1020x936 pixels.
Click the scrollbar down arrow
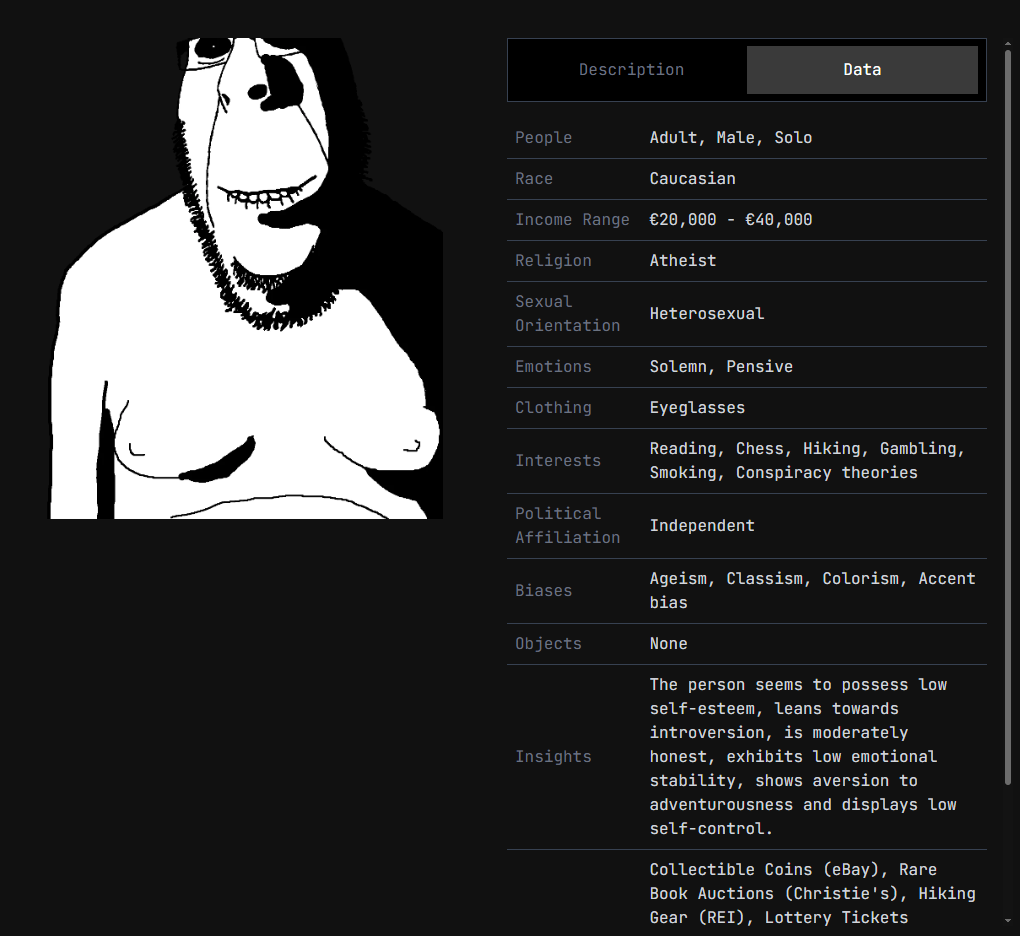(1007, 921)
